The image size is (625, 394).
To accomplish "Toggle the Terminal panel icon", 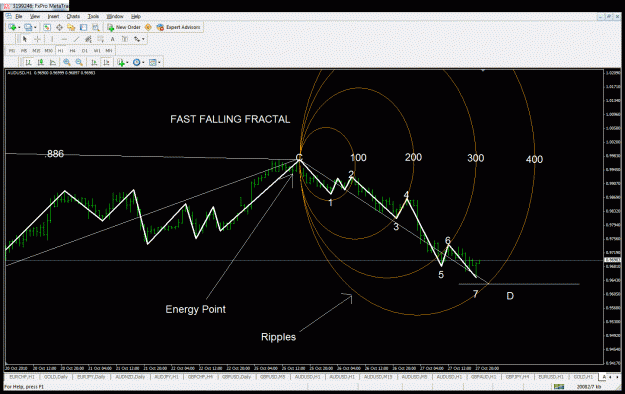I will pyautogui.click(x=83, y=27).
